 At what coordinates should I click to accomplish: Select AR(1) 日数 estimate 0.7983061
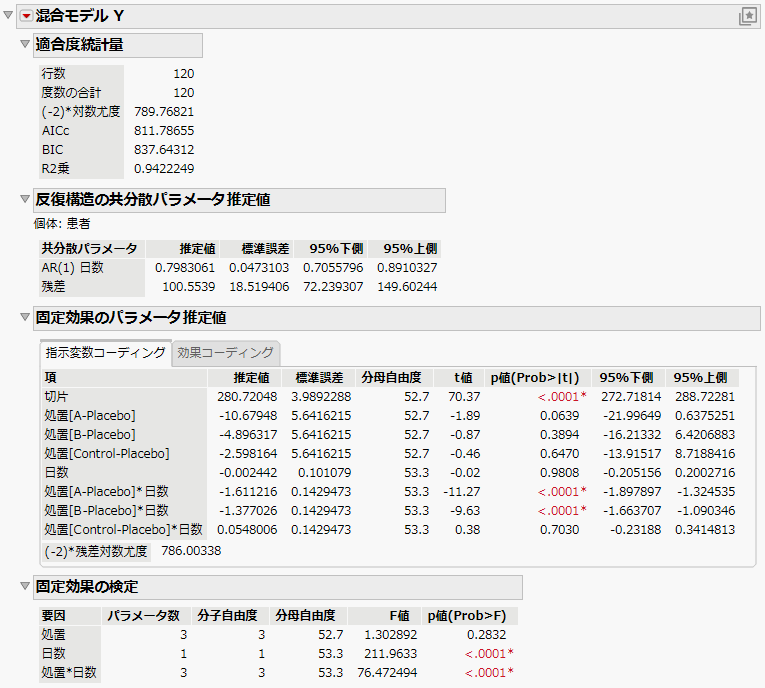tap(185, 268)
